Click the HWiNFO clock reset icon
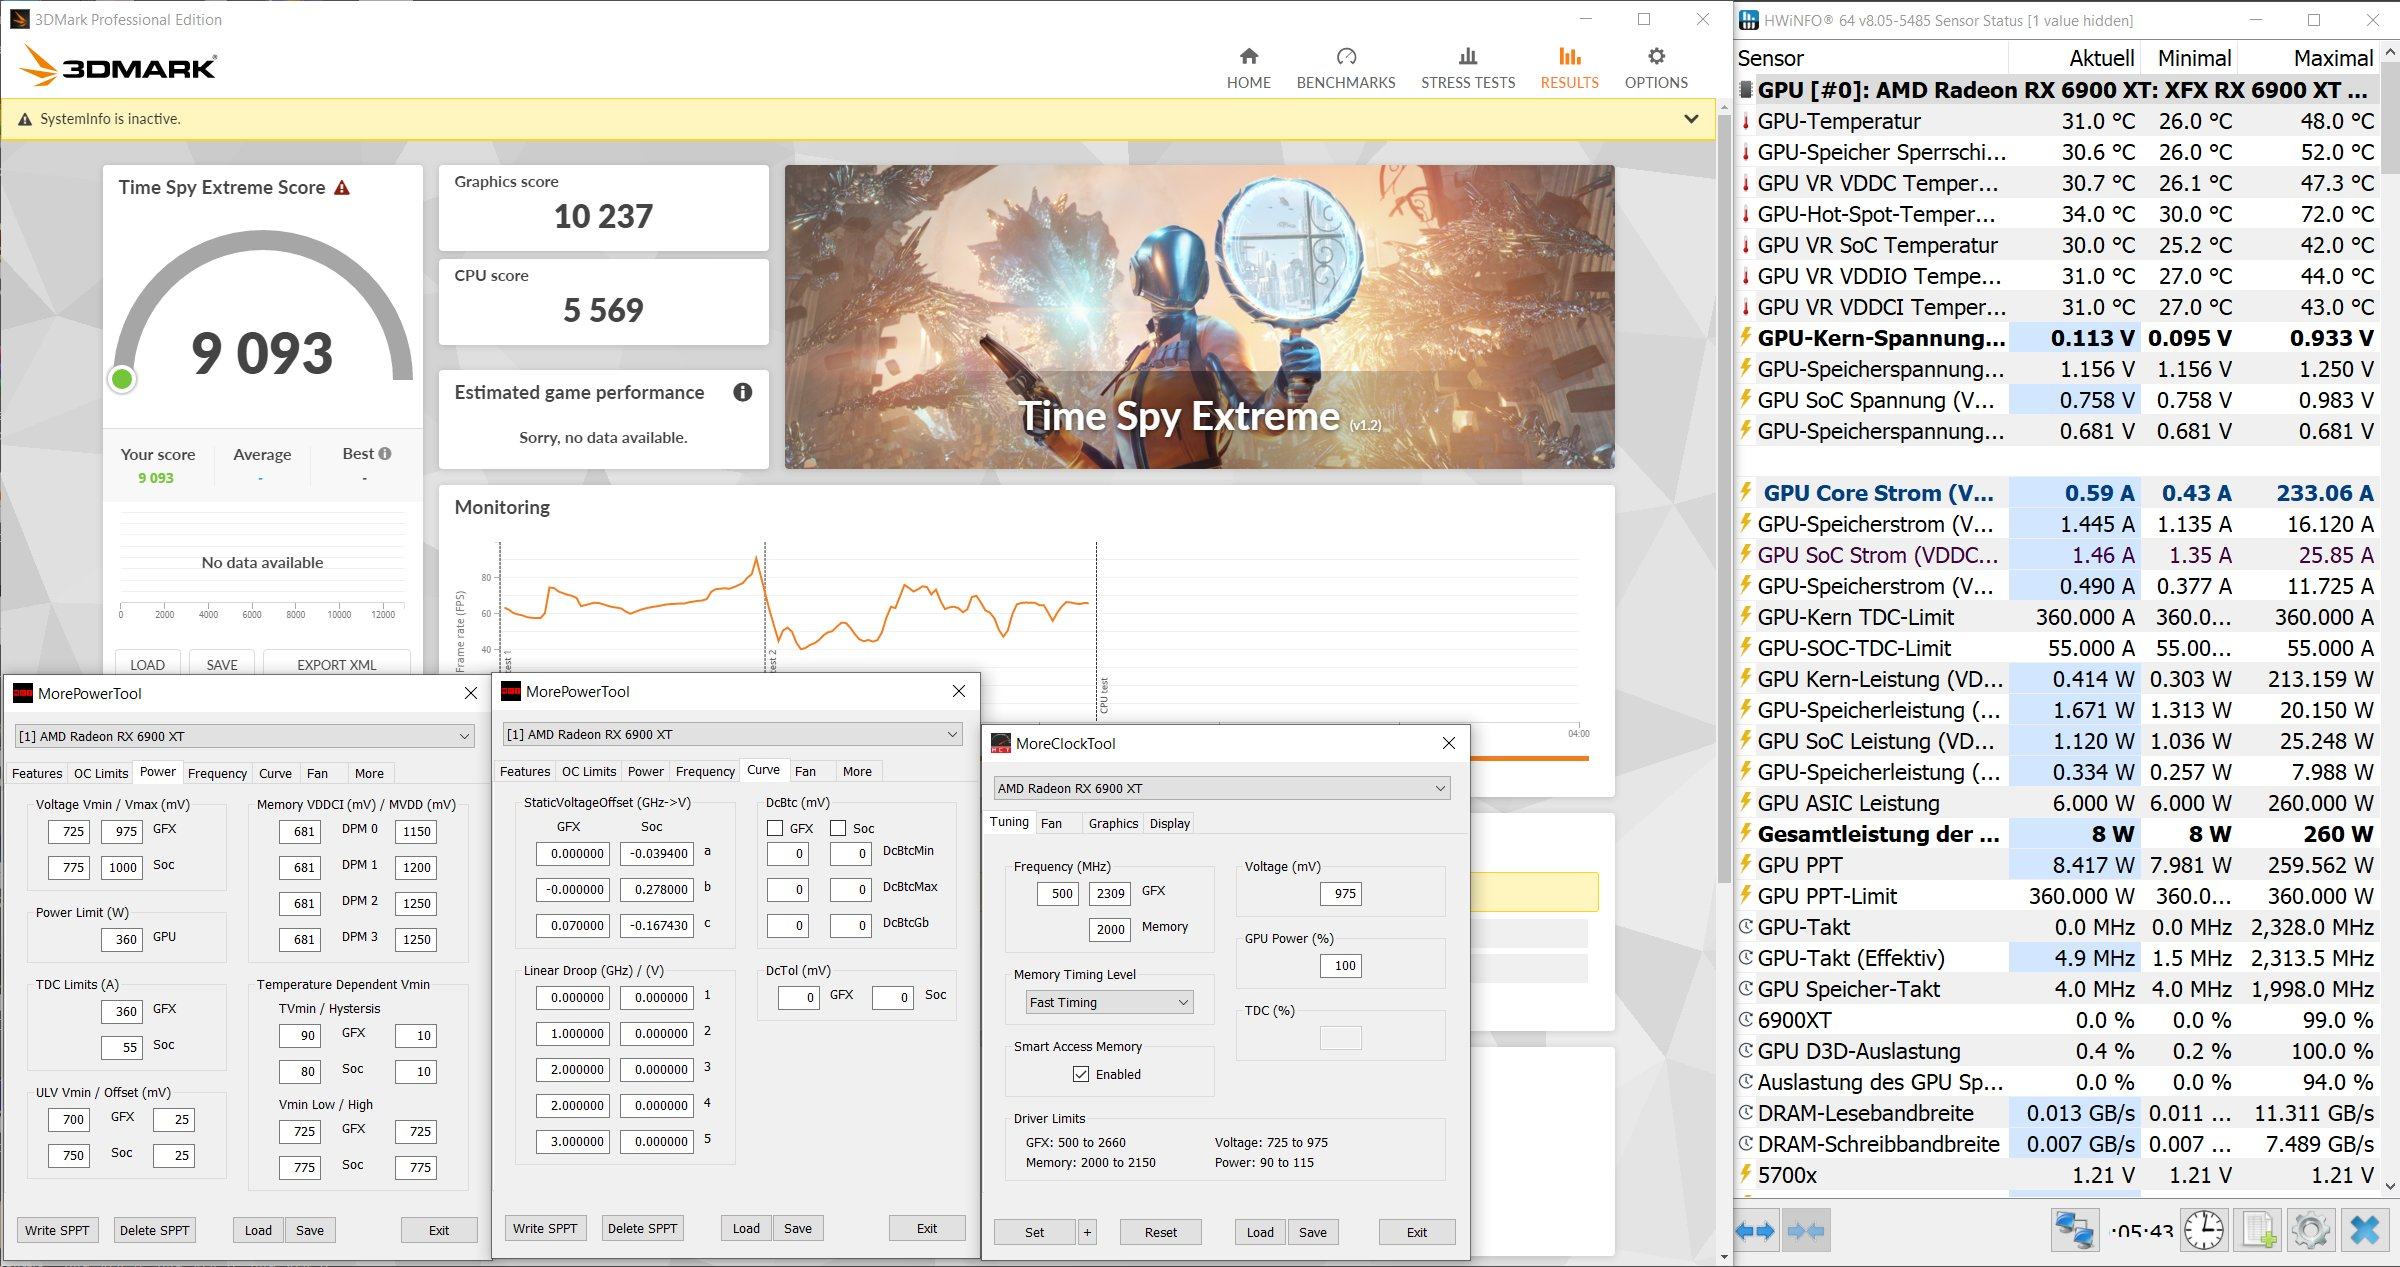The width and height of the screenshot is (2400, 1267). click(2204, 1231)
